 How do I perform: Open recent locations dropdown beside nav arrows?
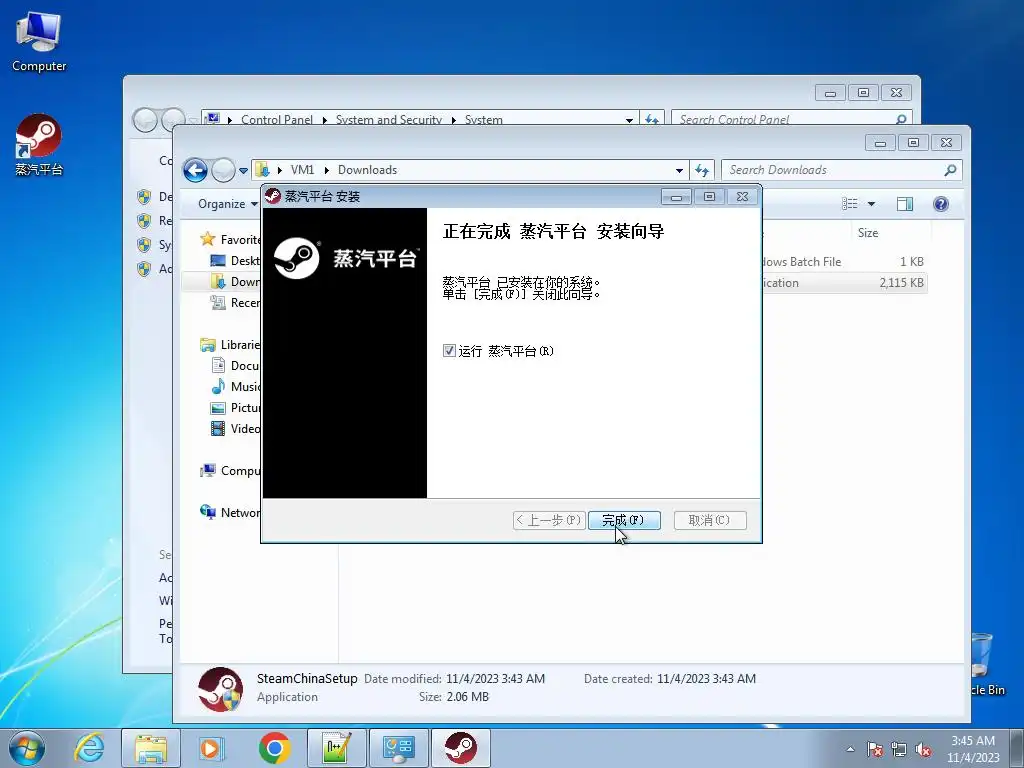point(244,170)
